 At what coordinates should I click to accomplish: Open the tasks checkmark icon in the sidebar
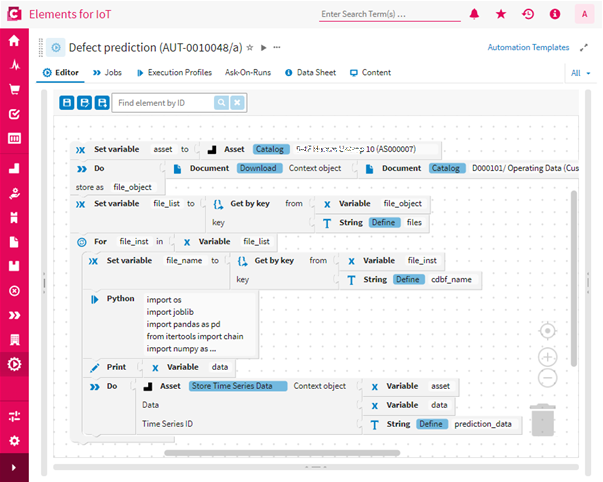point(14,114)
